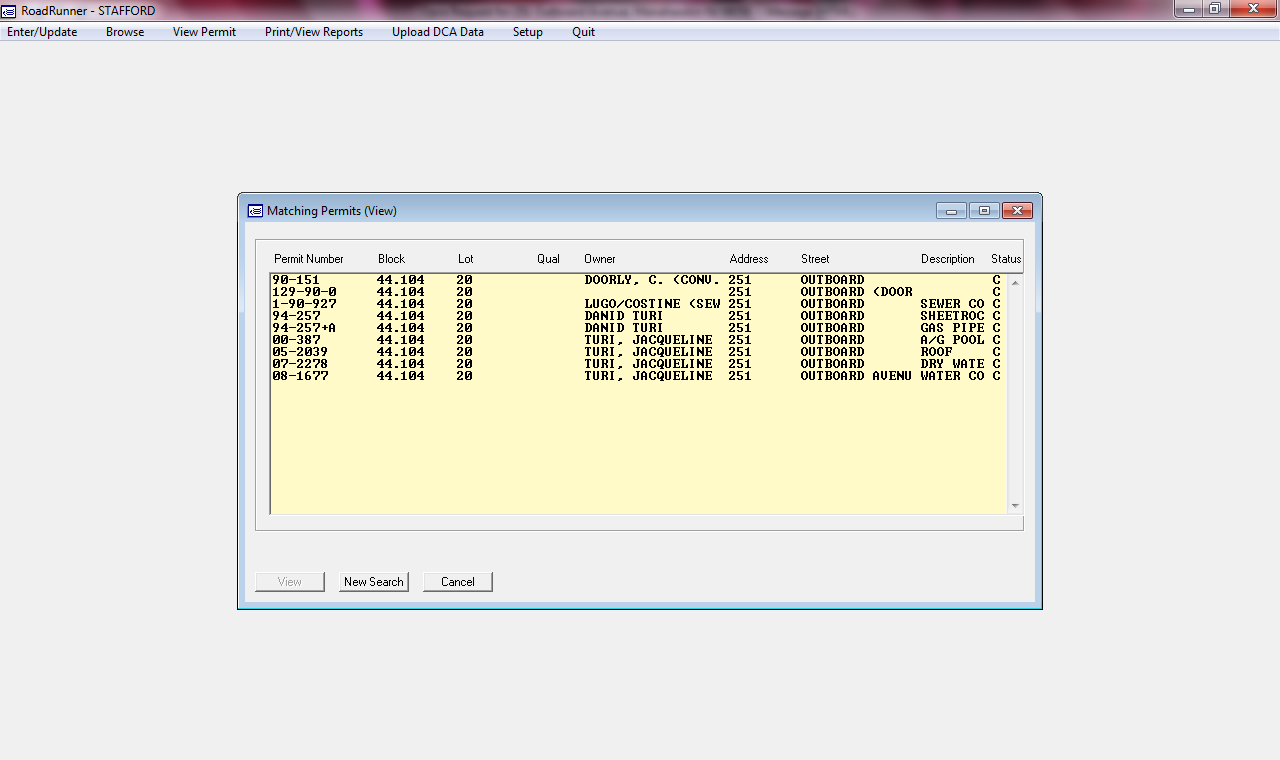The width and height of the screenshot is (1280, 760).
Task: Select permit row 08-1677
Action: [x=637, y=376]
